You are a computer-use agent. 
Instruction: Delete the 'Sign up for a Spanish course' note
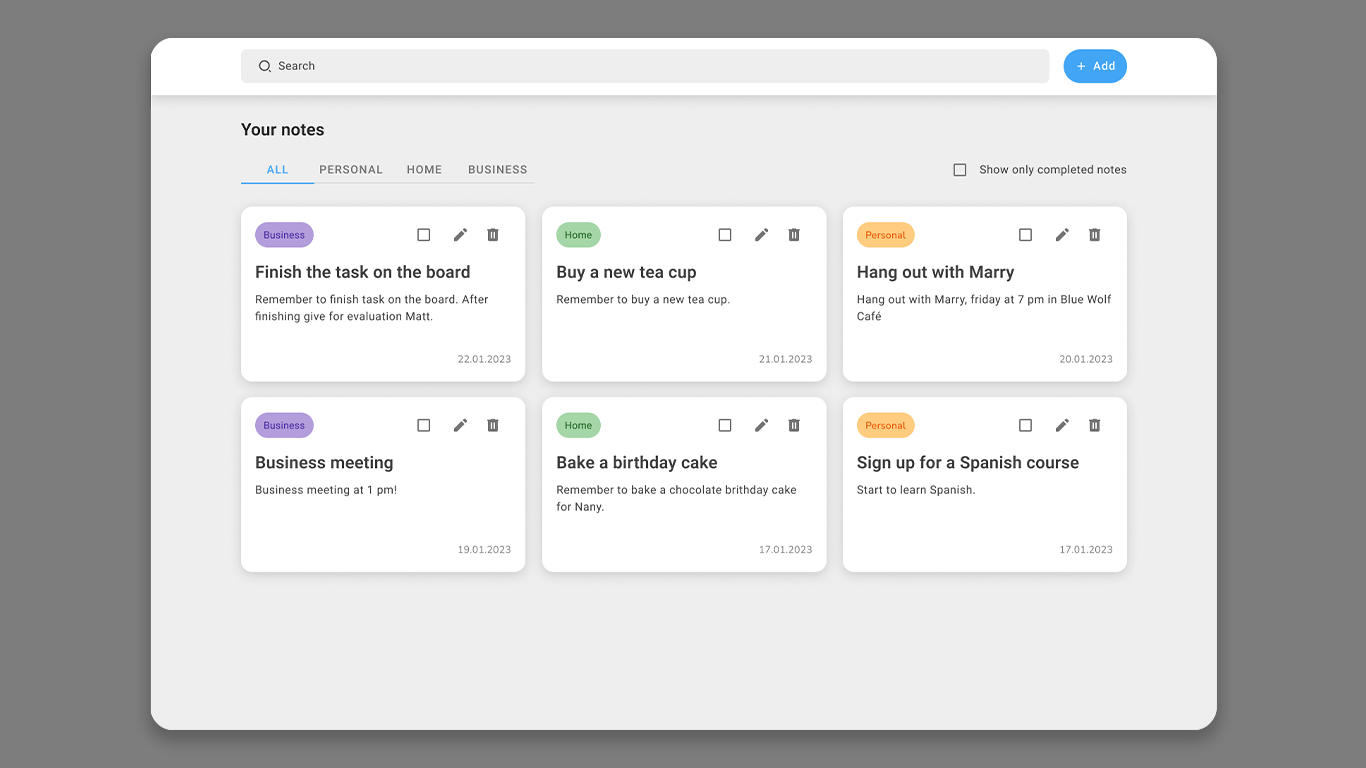click(1094, 425)
